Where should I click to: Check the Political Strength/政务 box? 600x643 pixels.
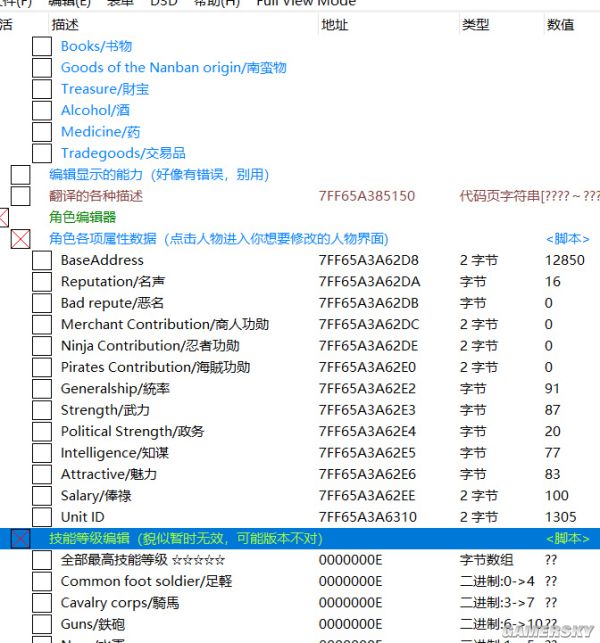pyautogui.click(x=42, y=432)
